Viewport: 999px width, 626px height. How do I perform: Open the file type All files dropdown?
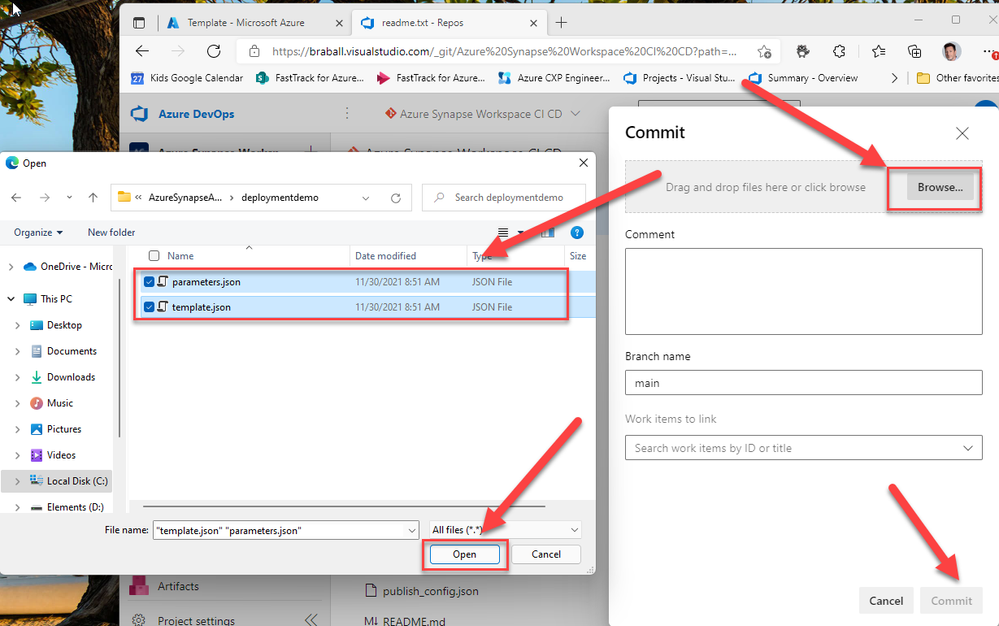(505, 530)
